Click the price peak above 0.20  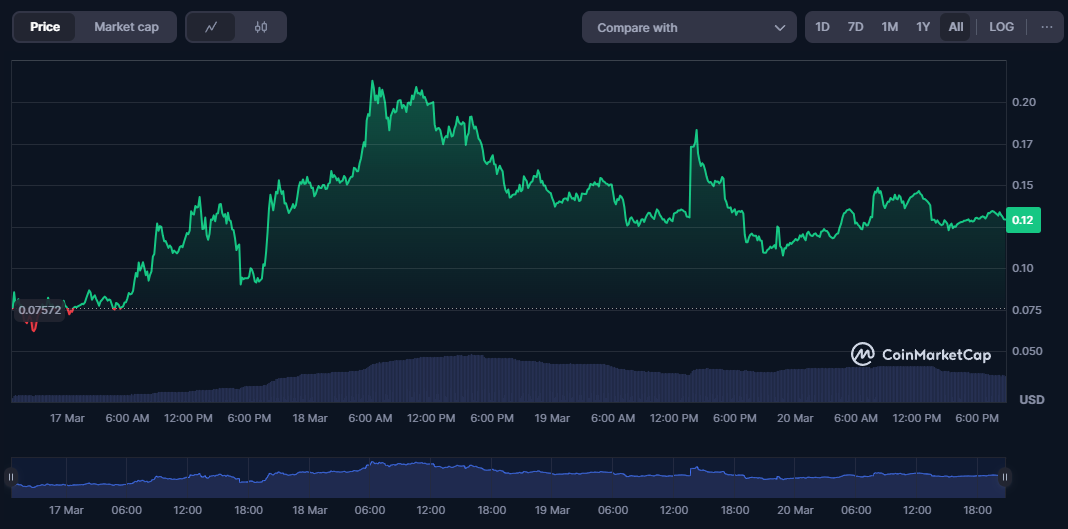pos(373,83)
